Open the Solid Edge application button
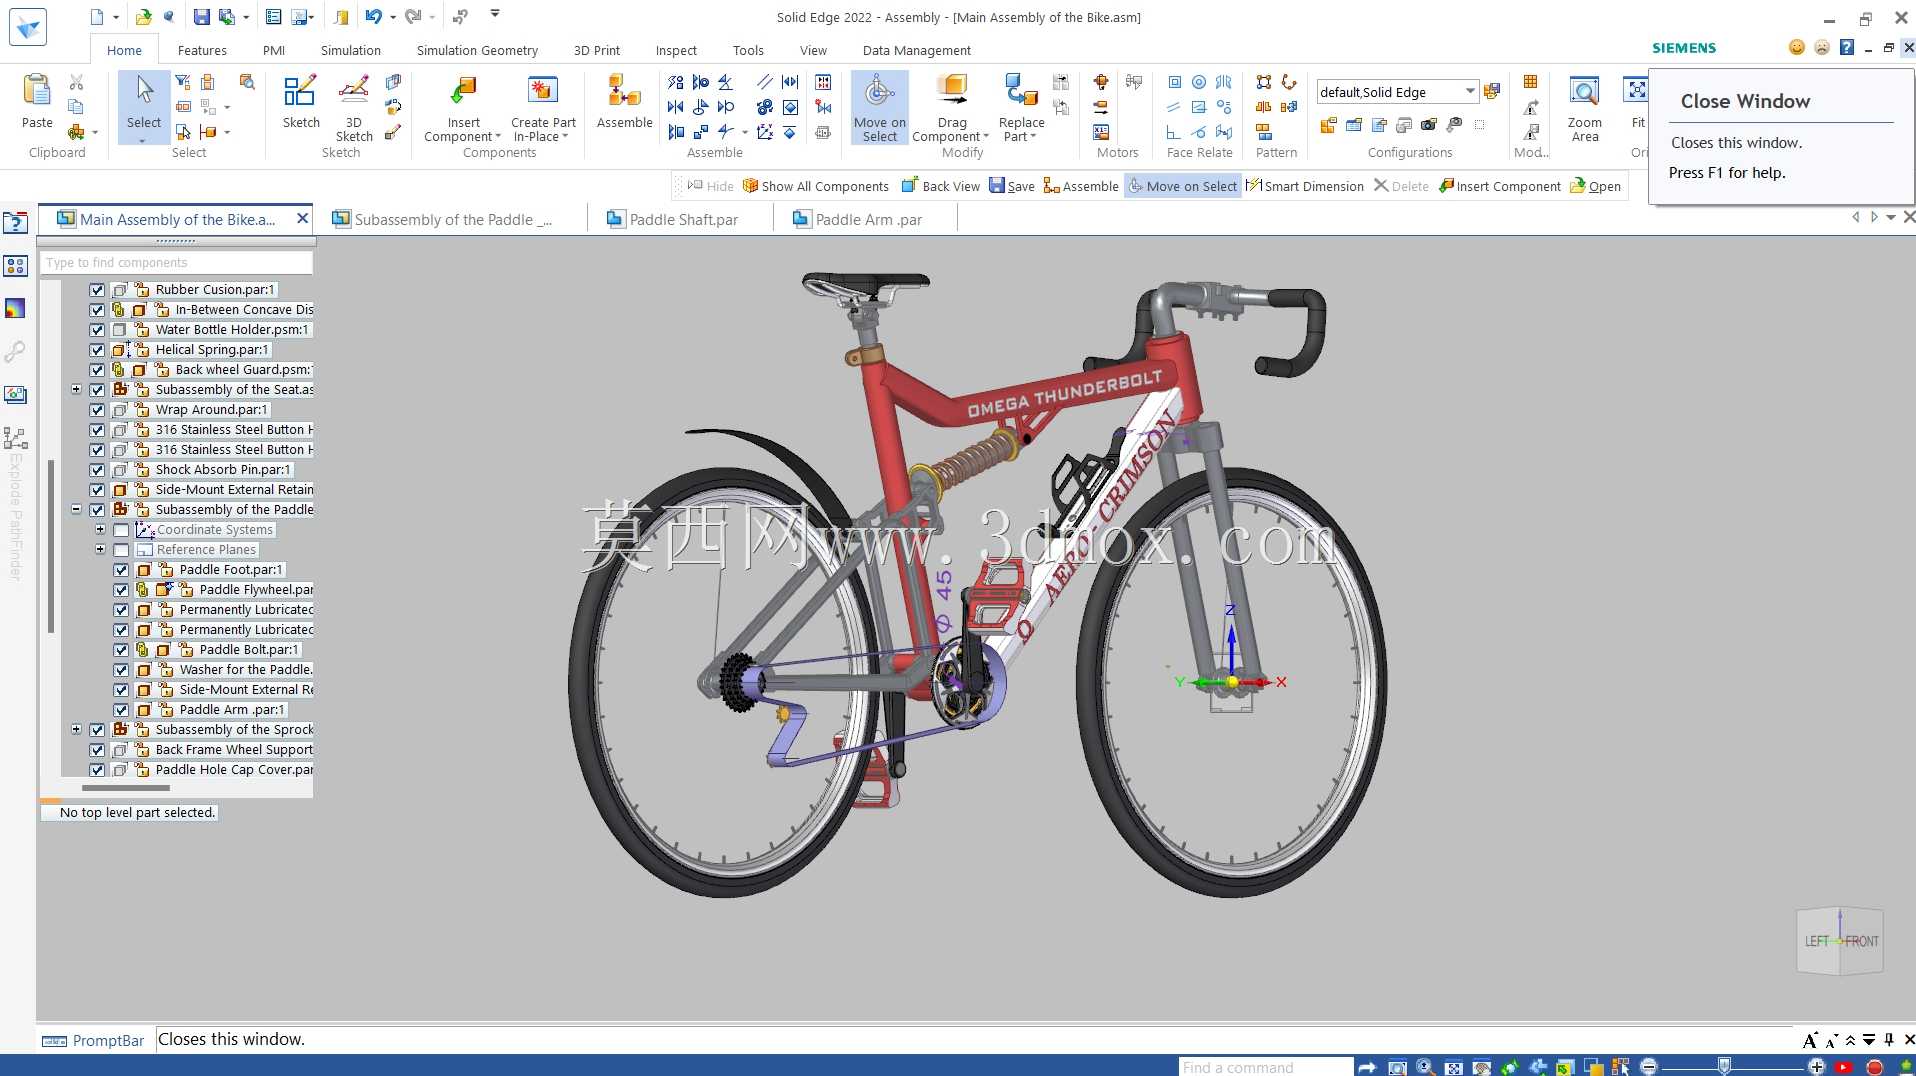 [27, 27]
